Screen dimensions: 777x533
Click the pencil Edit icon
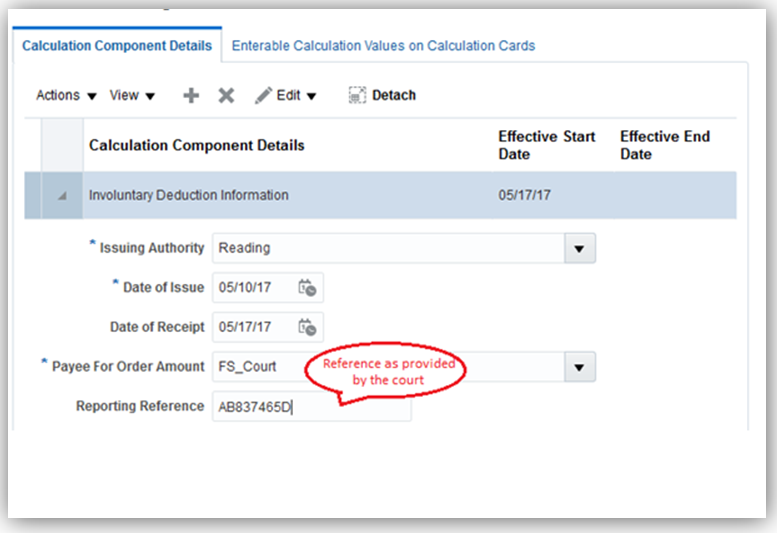click(x=264, y=95)
